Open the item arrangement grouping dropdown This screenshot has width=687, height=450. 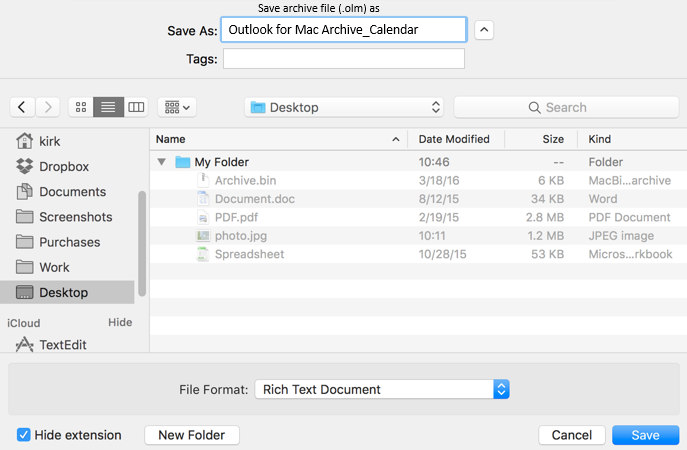[177, 107]
